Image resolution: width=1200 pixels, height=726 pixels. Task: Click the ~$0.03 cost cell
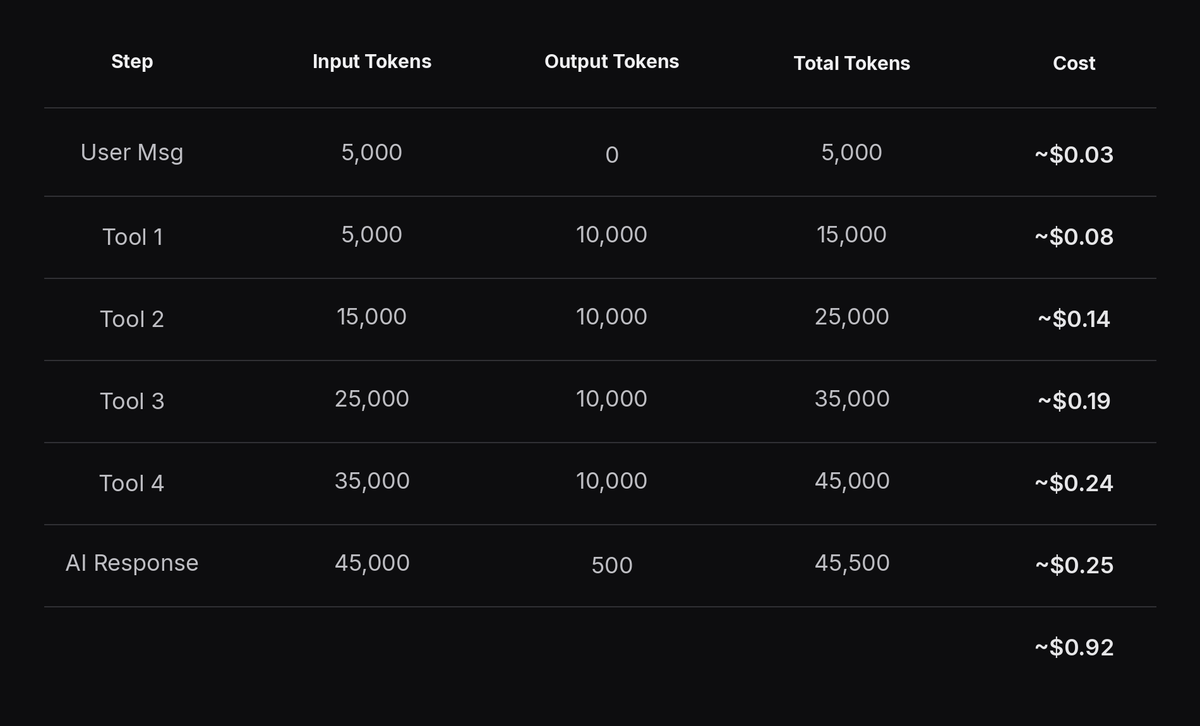[x=1074, y=154]
